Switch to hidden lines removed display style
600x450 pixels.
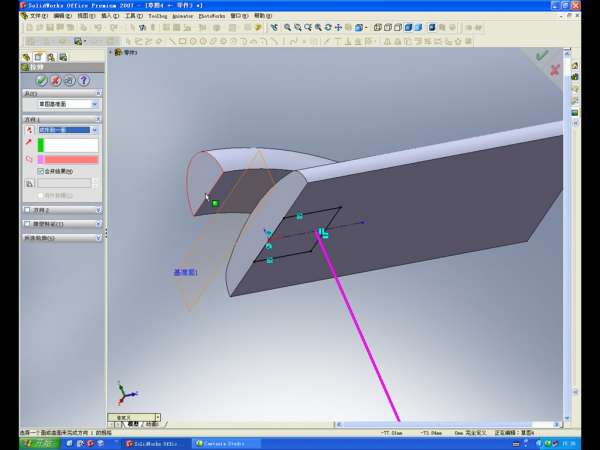(398, 28)
